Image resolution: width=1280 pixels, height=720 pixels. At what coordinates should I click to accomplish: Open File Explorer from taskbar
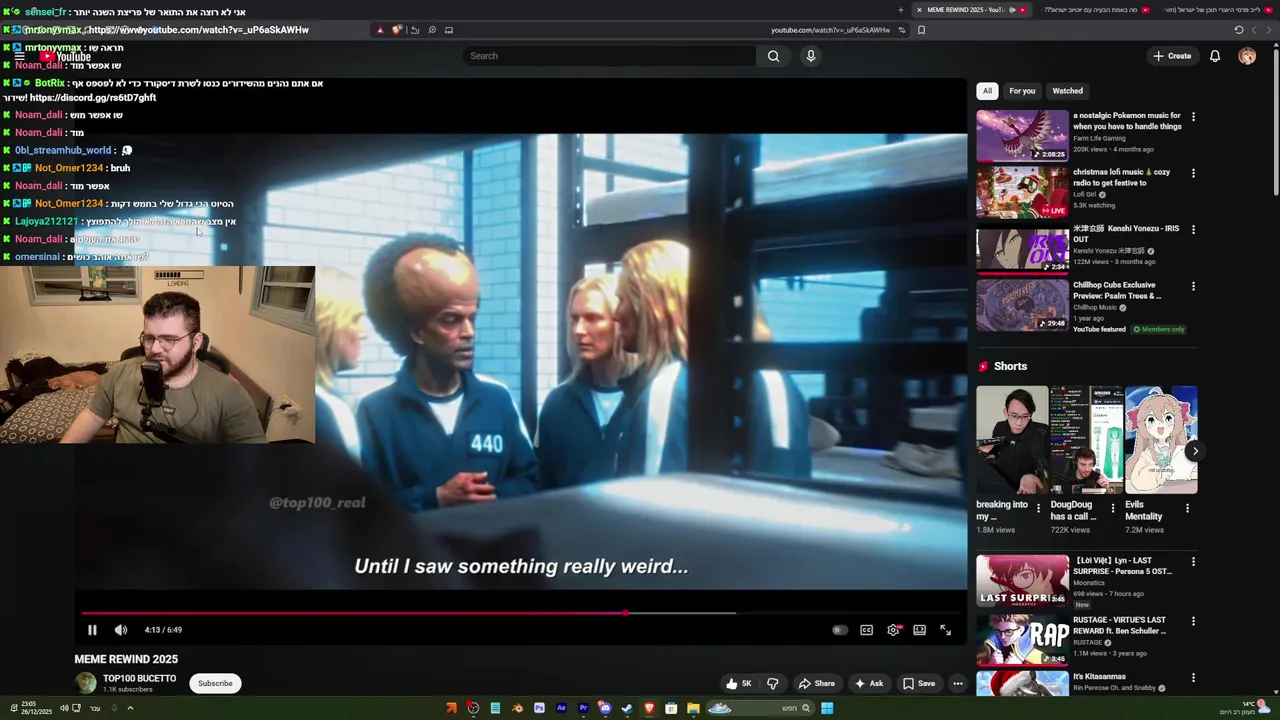pos(693,709)
